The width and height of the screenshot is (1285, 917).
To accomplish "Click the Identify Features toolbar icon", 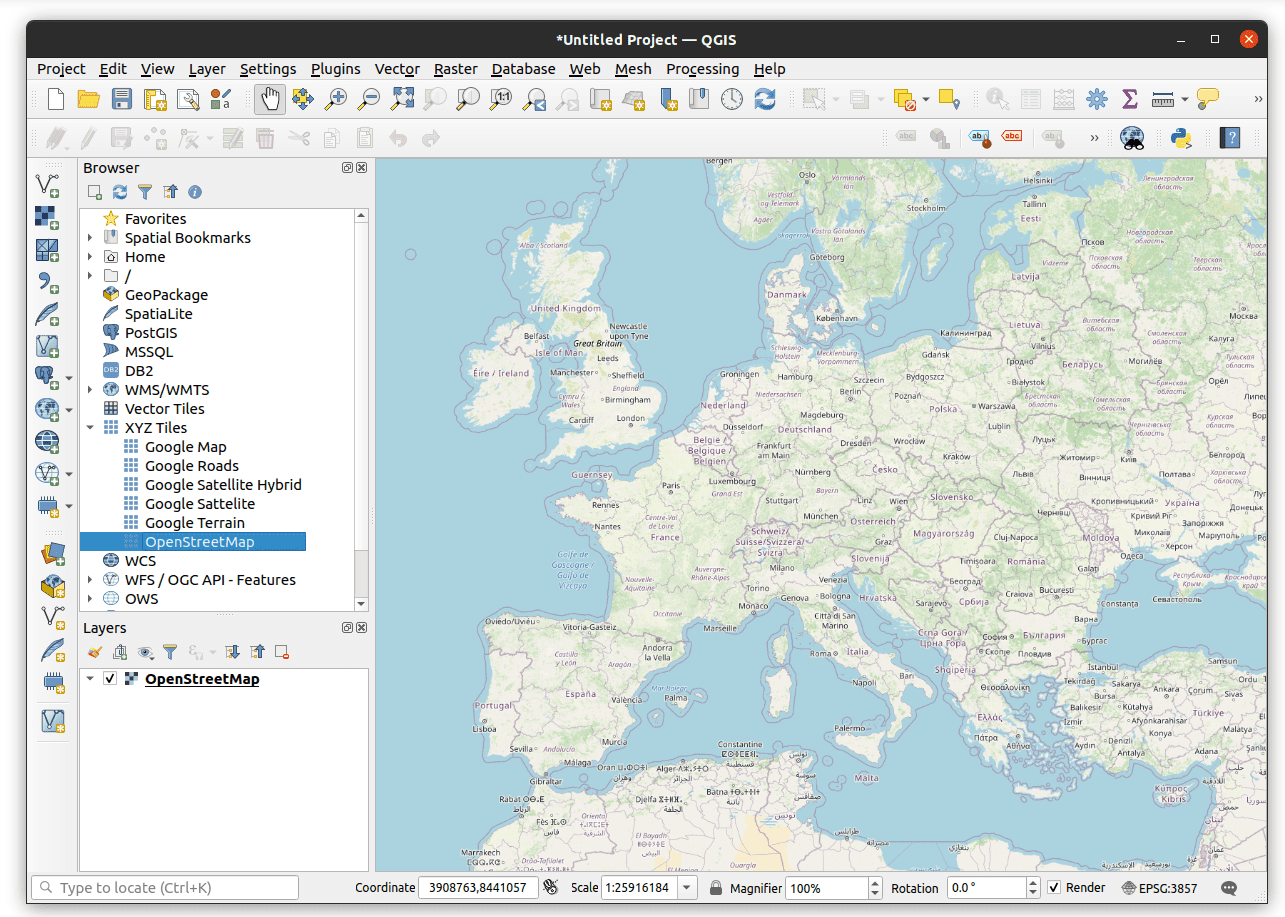I will point(997,99).
